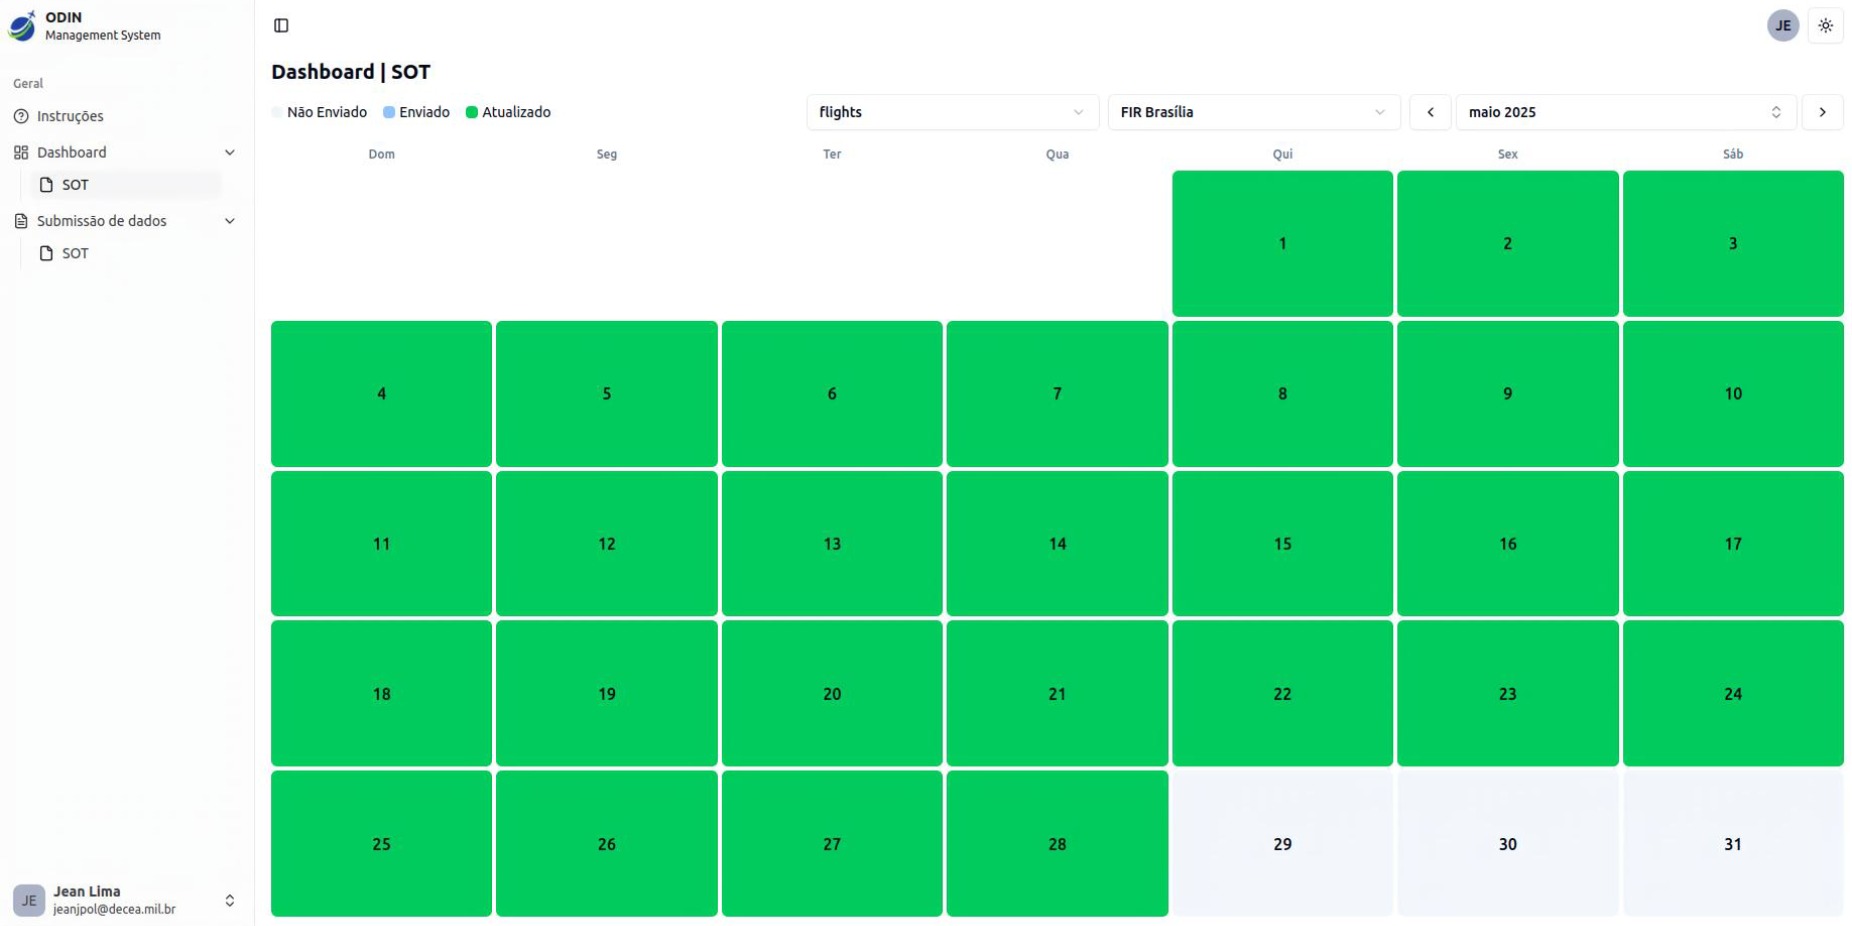Switch theme with the sun icon

click(1825, 26)
